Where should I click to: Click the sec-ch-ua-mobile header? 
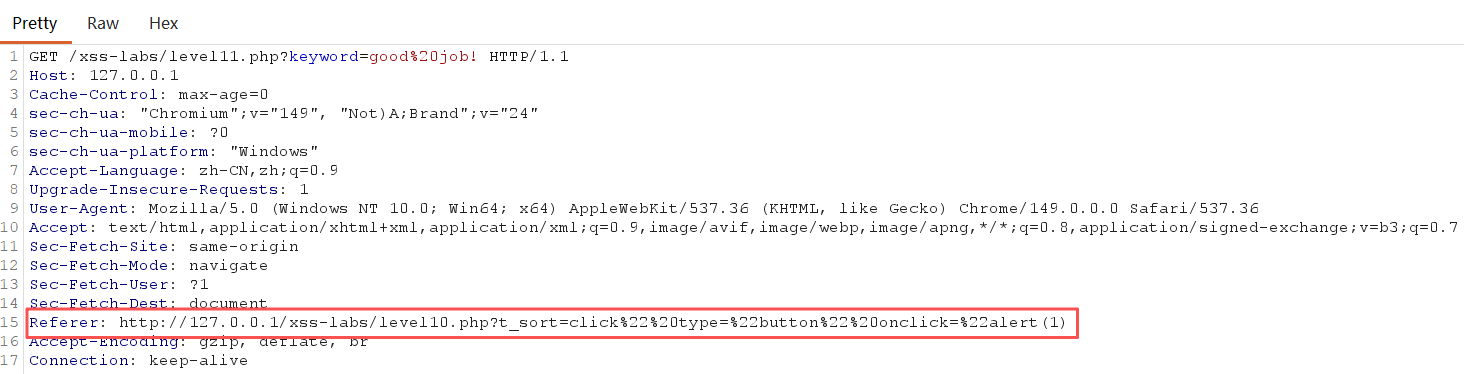(129, 132)
